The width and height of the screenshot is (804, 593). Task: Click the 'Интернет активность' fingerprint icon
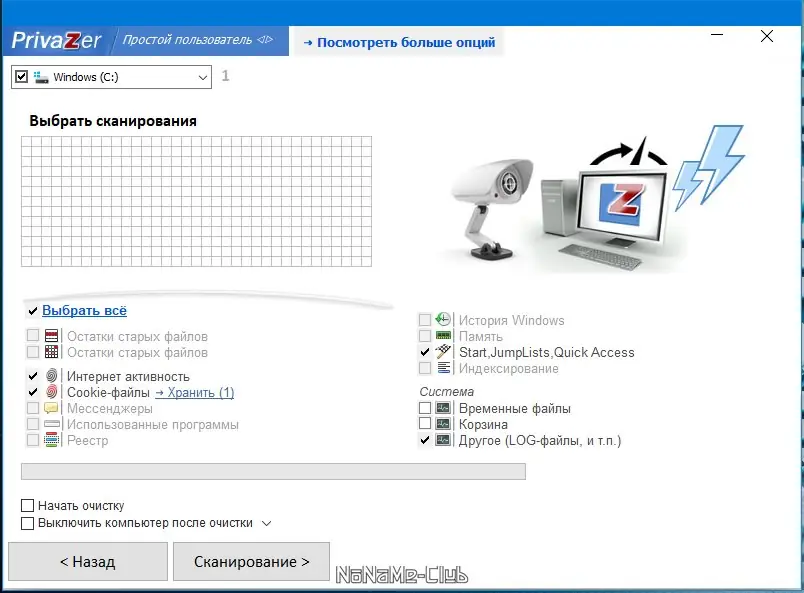click(x=52, y=376)
